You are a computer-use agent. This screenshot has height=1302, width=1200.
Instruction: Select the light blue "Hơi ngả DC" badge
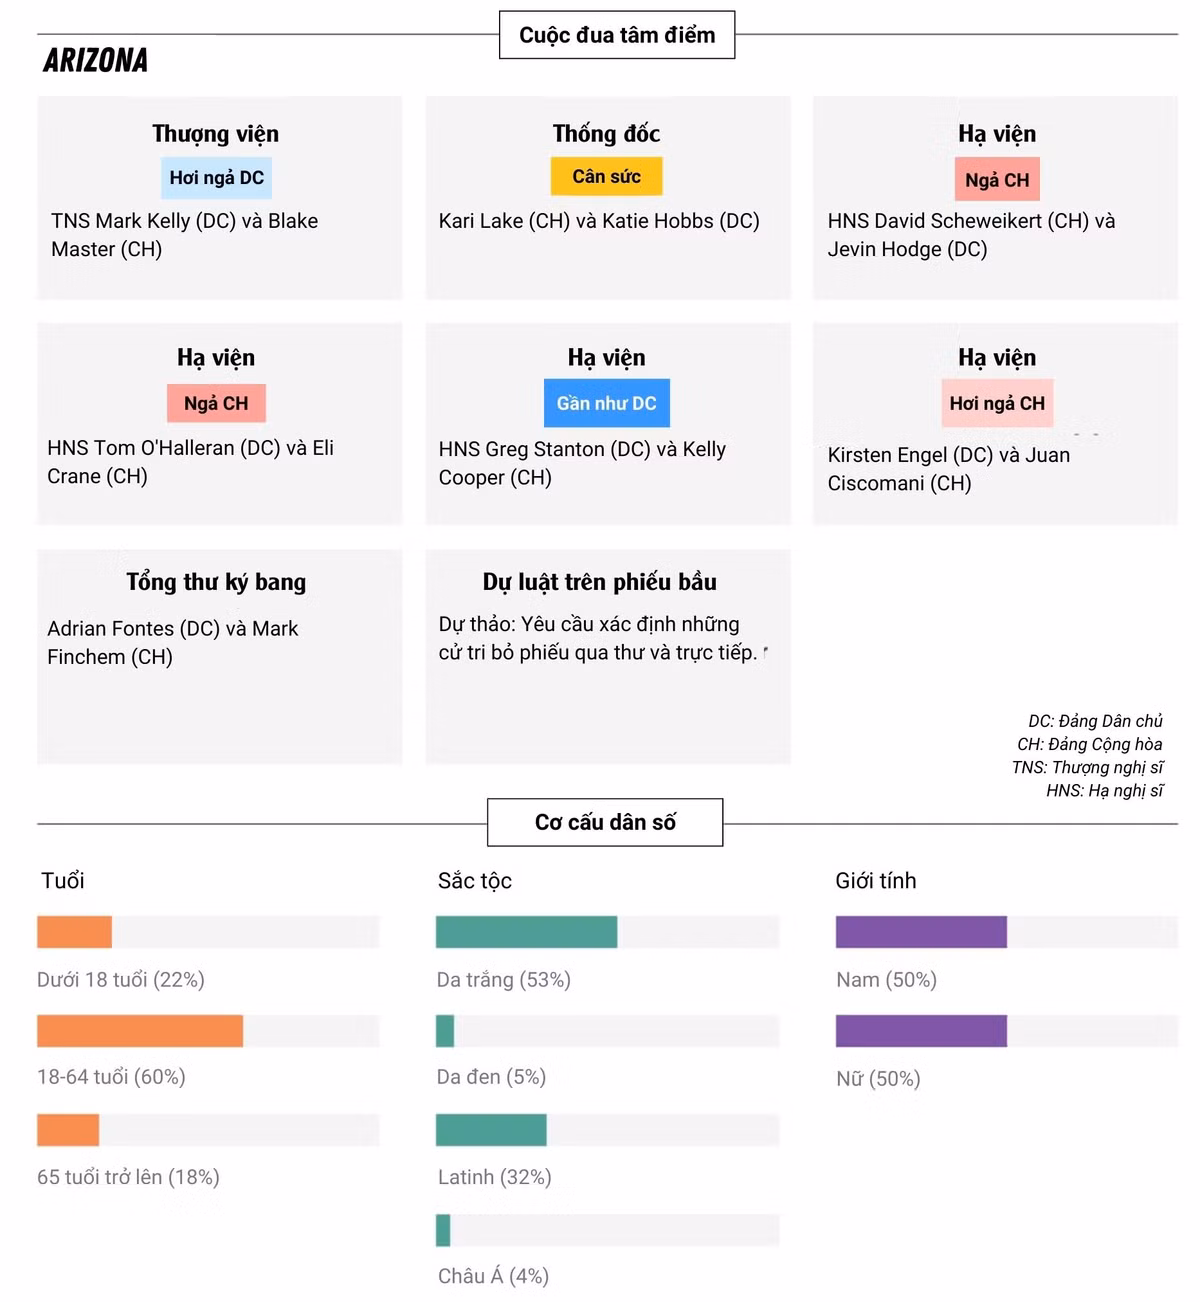216,178
